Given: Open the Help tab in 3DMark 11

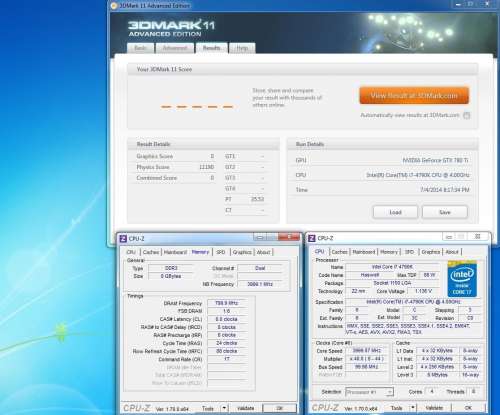Looking at the screenshot, I should [242, 48].
